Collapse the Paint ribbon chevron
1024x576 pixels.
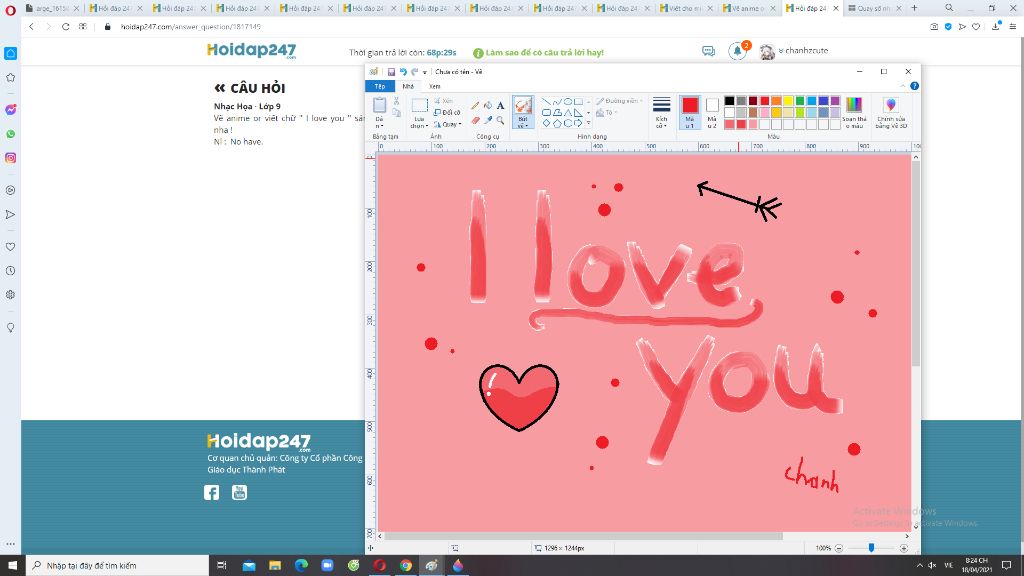click(903, 86)
